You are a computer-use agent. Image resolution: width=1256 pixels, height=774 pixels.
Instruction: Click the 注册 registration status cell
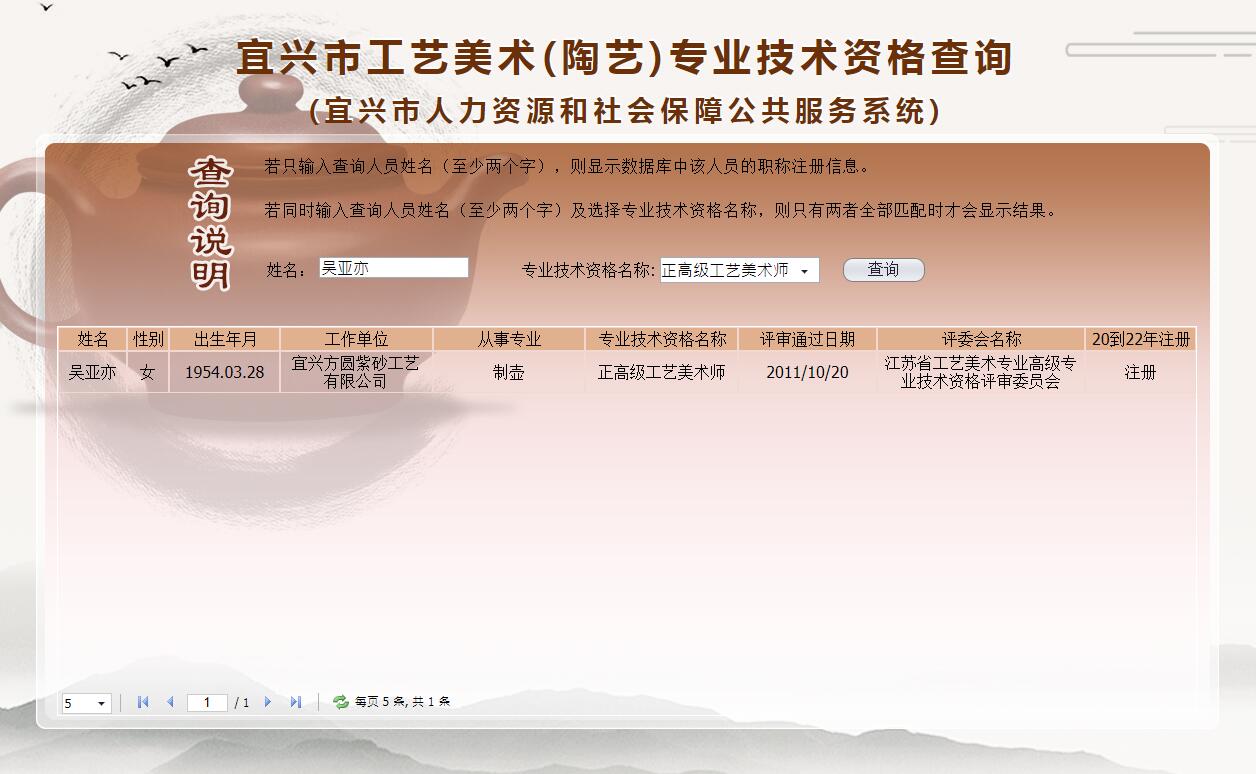1141,371
